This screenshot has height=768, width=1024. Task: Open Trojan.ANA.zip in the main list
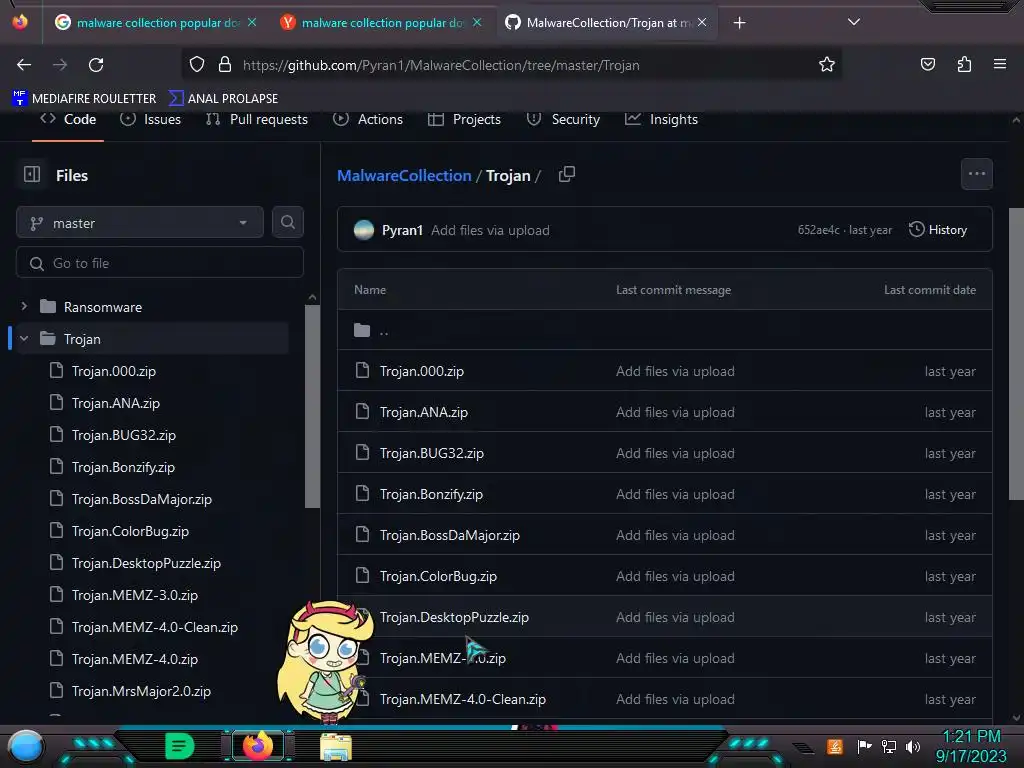point(424,412)
